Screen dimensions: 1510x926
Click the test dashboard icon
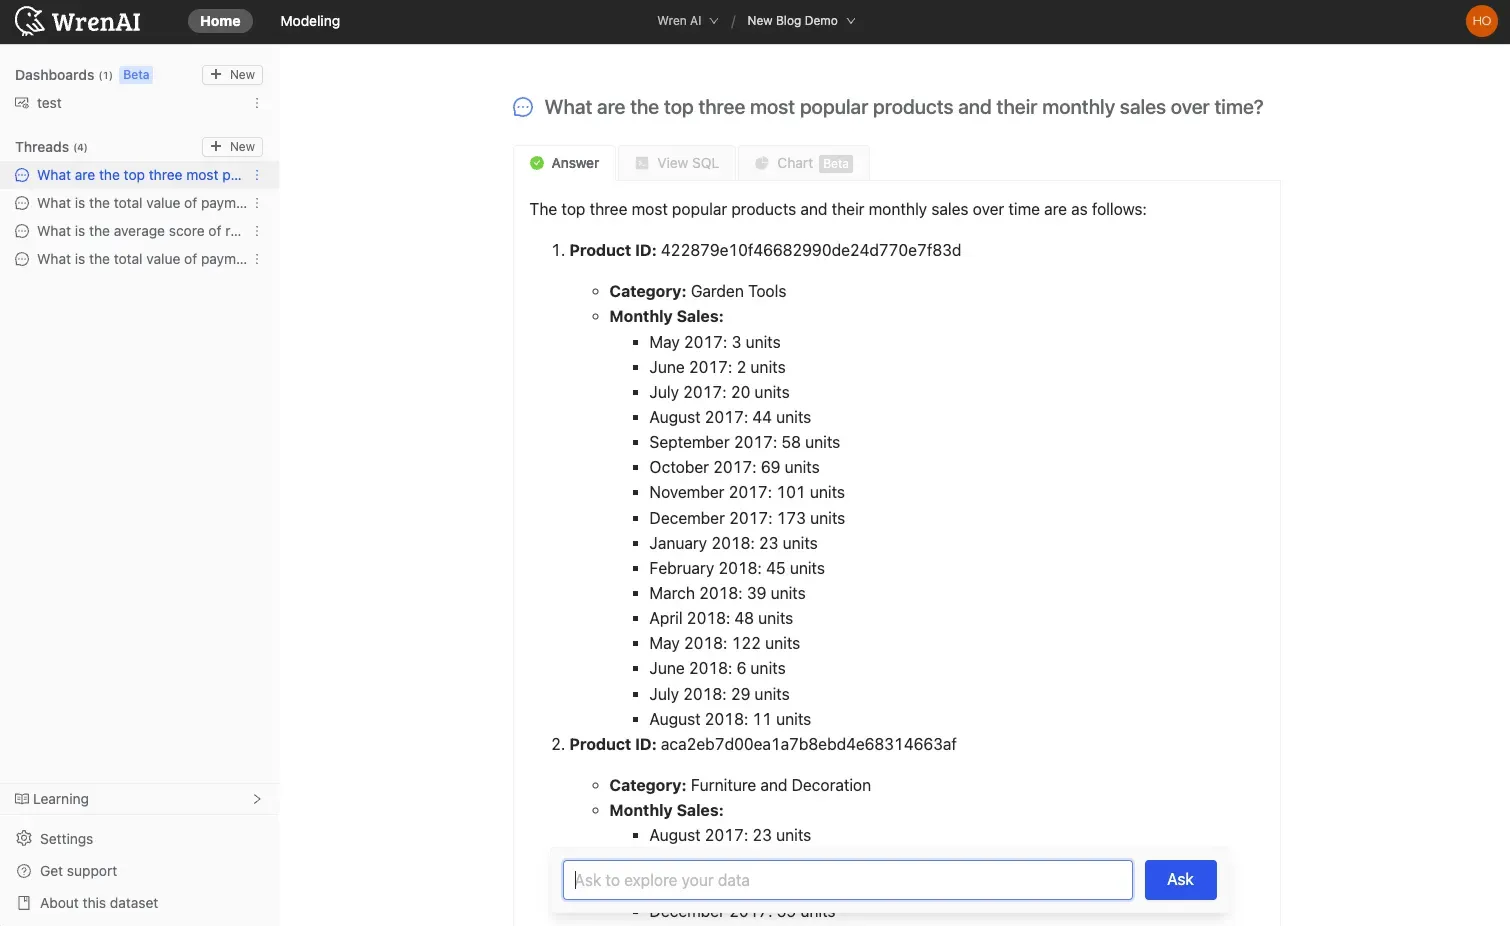click(22, 103)
